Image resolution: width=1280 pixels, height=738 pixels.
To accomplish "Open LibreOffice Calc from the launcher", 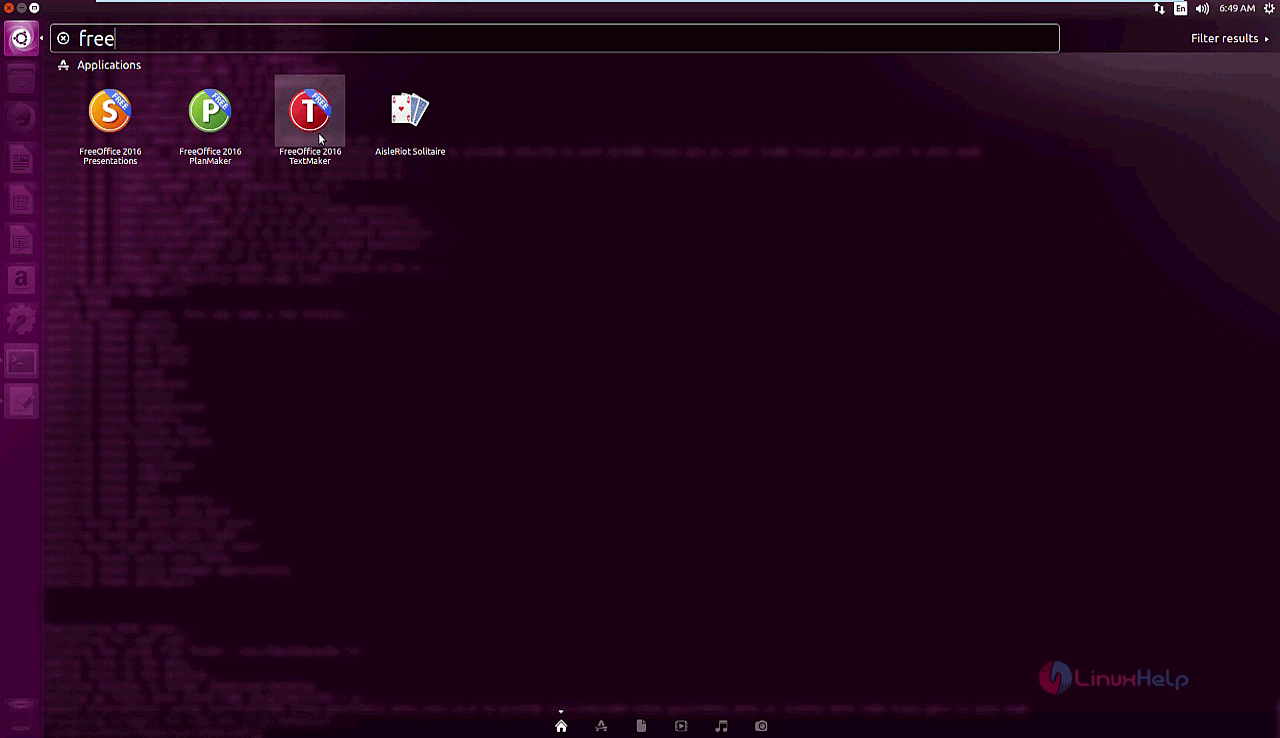I will click(21, 200).
